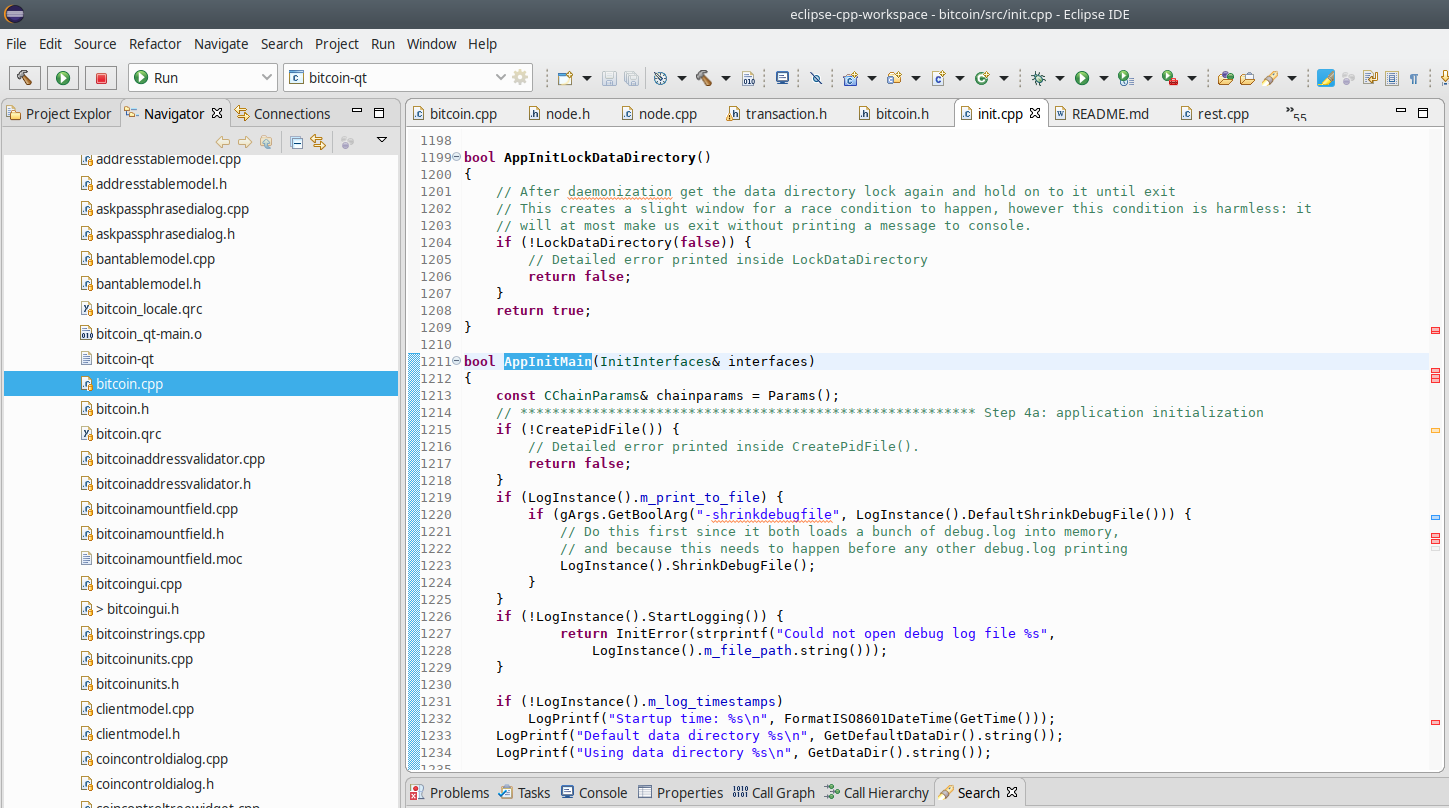The height and width of the screenshot is (808, 1449).
Task: Click the blue marker in editor overview ruler
Action: click(1435, 518)
